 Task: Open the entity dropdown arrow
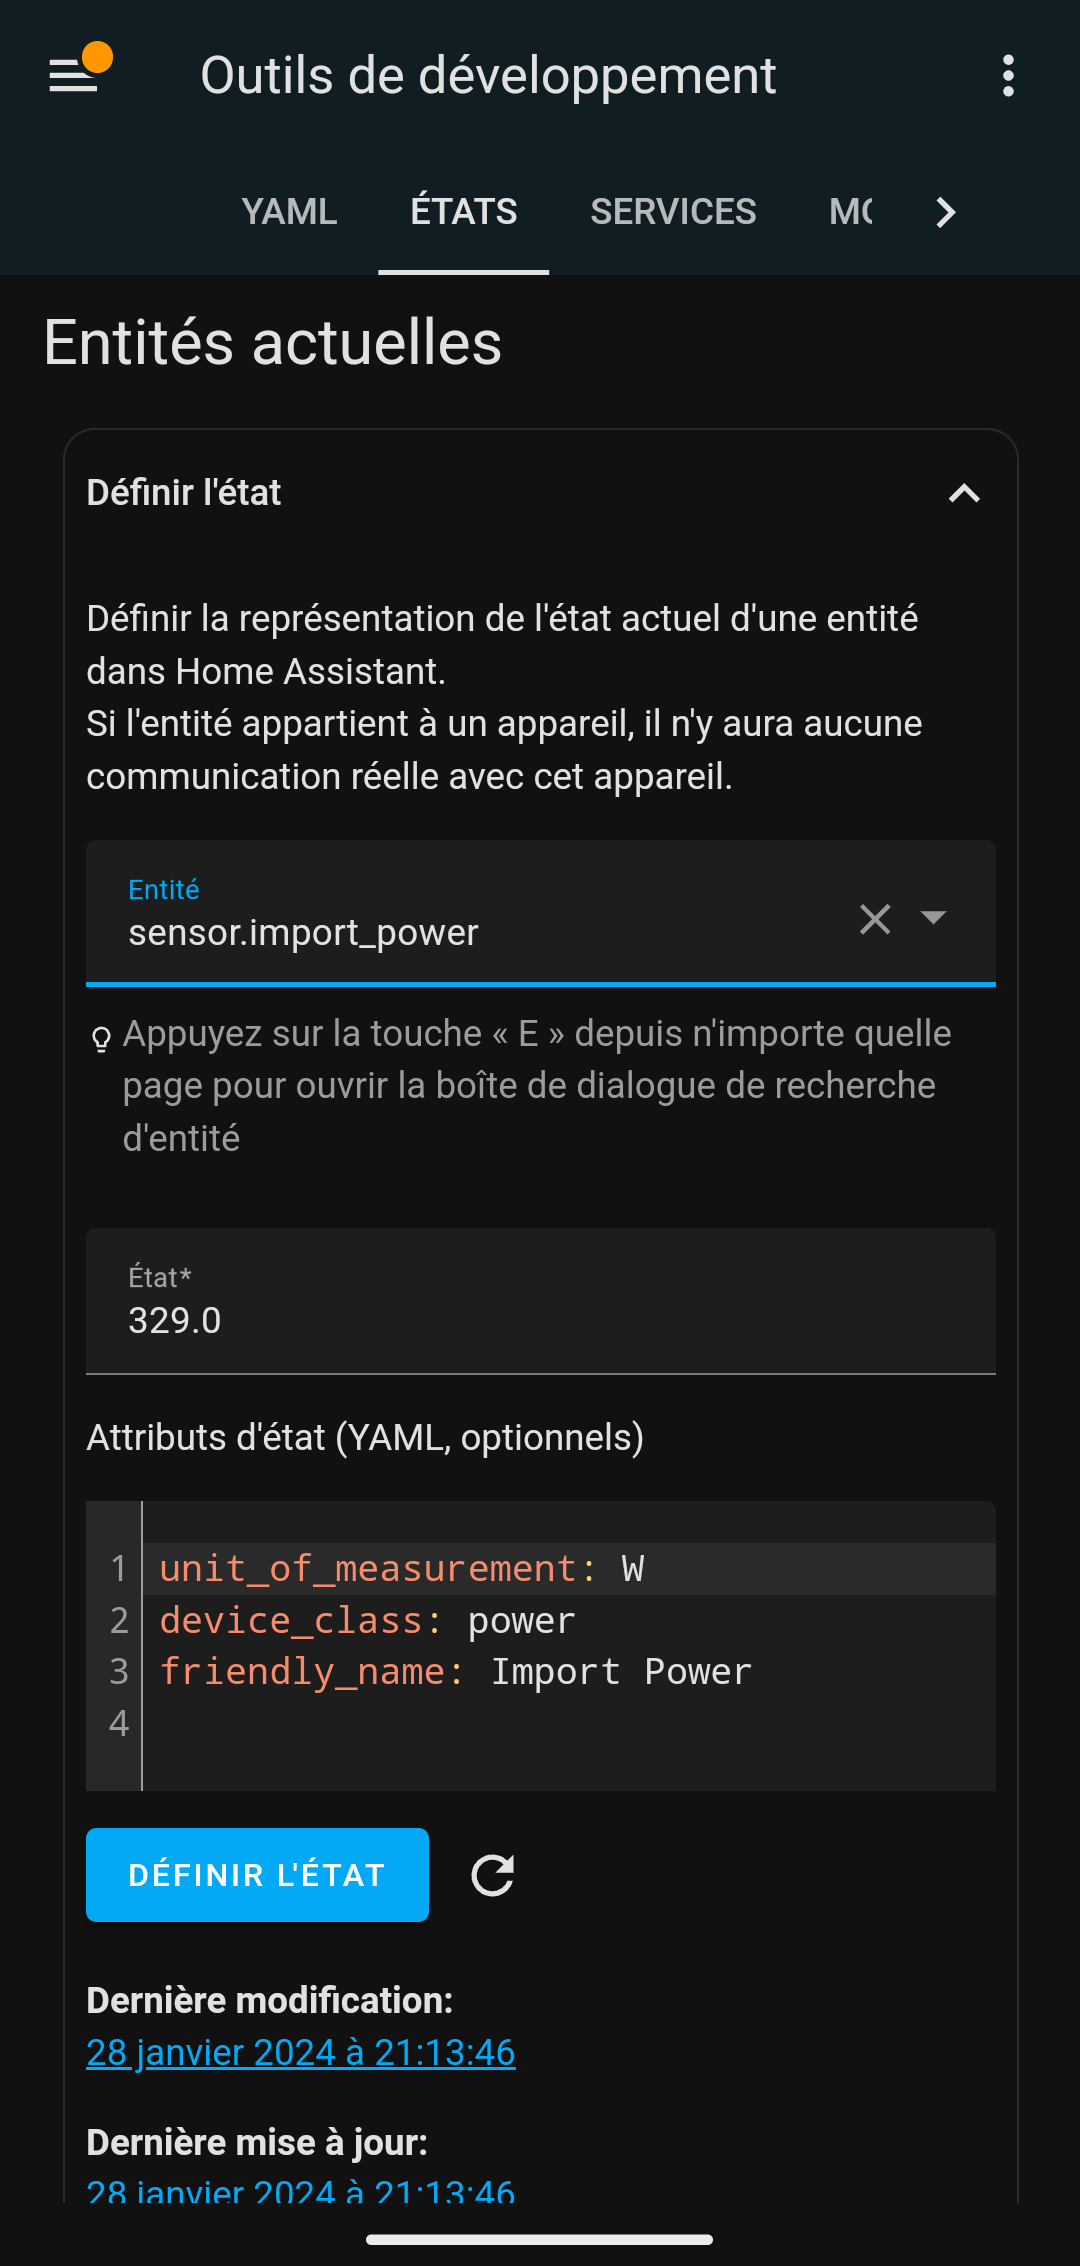pyautogui.click(x=933, y=917)
